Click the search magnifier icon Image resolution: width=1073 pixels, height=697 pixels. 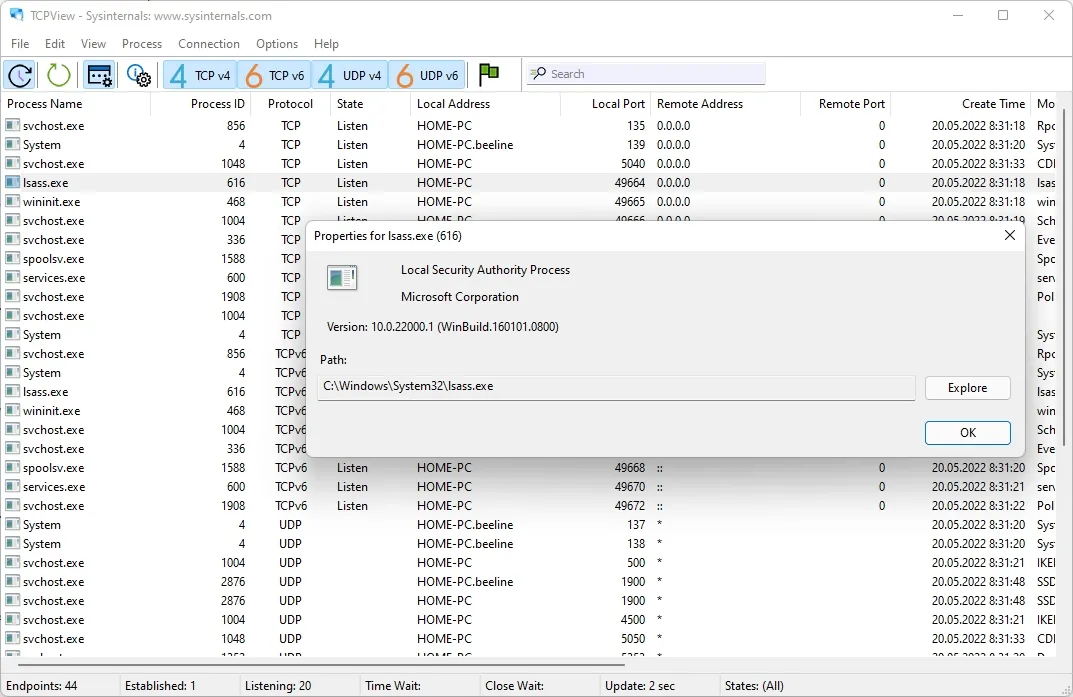click(539, 73)
